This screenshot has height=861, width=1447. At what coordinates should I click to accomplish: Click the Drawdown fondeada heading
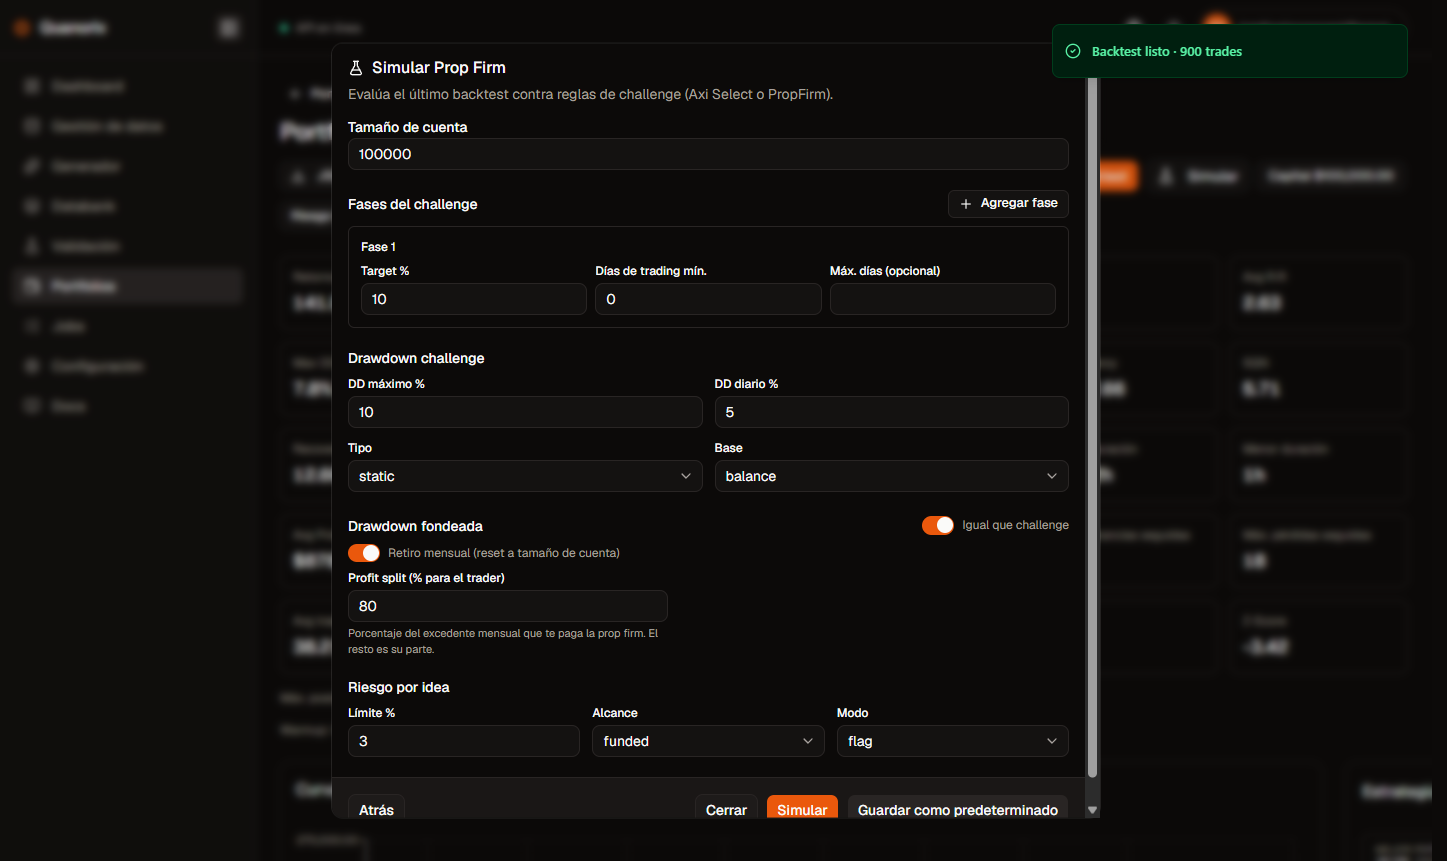click(x=415, y=526)
